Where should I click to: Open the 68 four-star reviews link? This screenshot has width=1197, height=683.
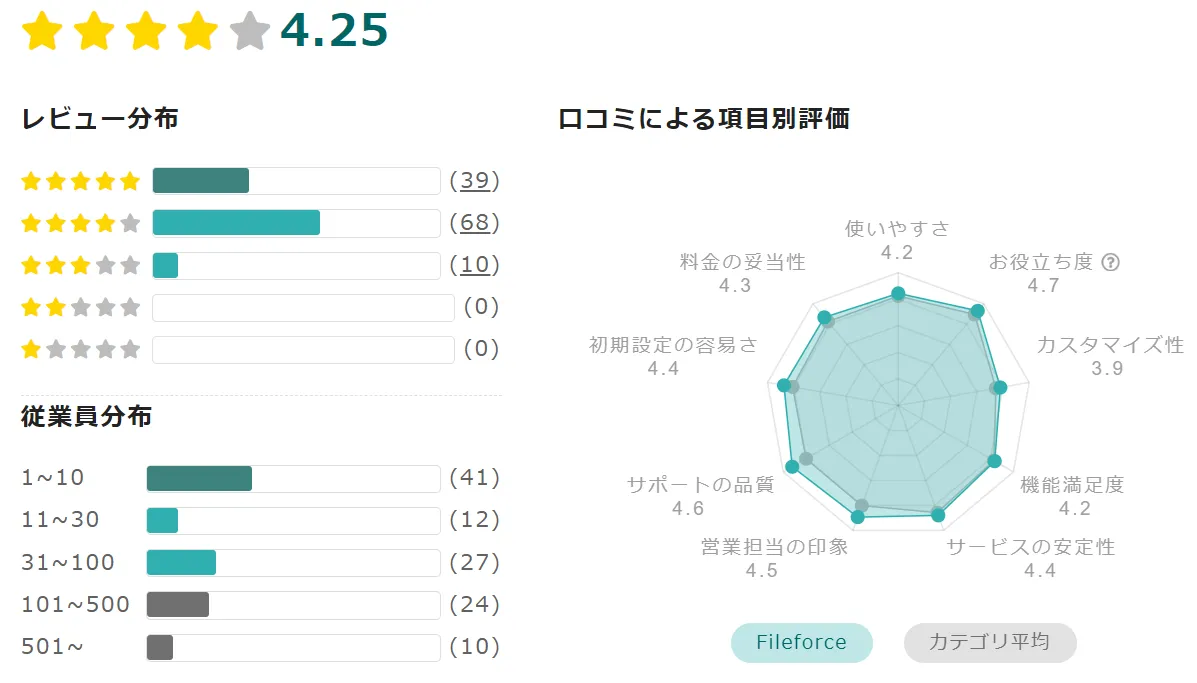(474, 223)
